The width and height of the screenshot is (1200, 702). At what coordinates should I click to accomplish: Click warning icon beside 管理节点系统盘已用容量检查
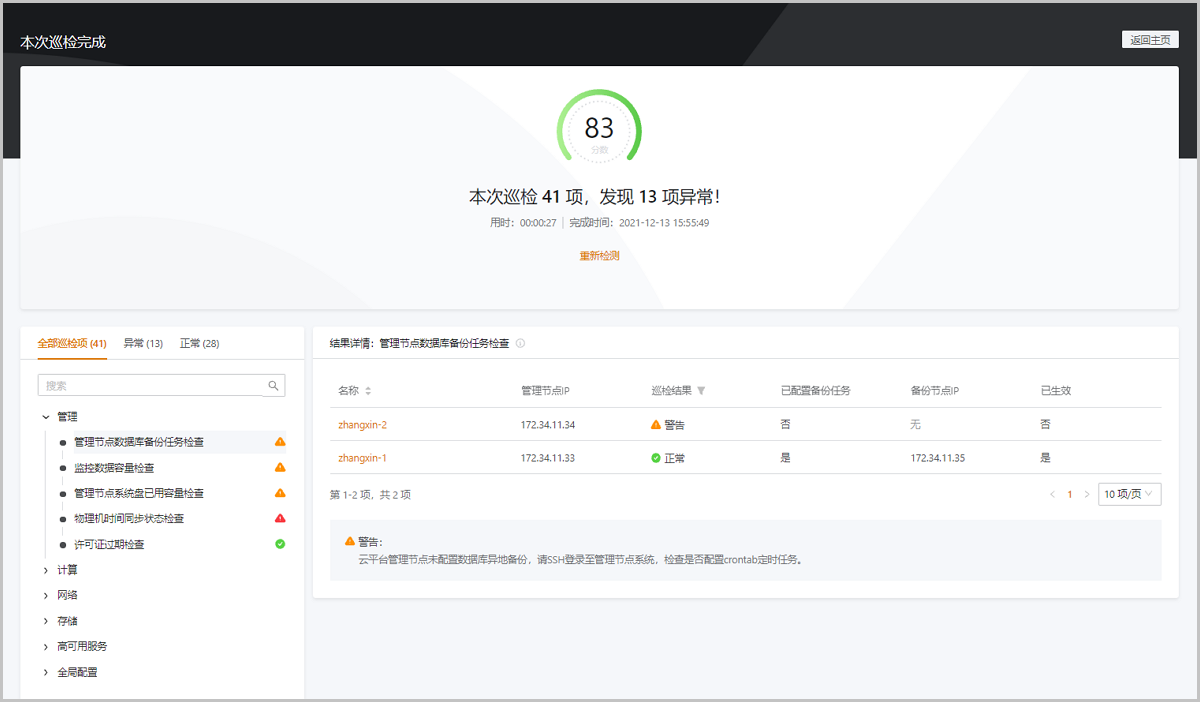coord(280,493)
